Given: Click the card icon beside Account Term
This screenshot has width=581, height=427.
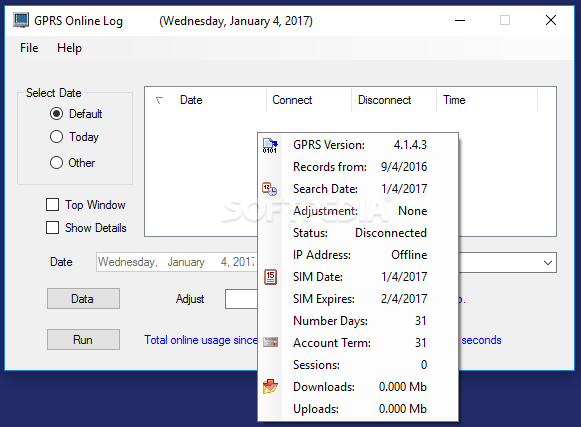Looking at the screenshot, I should click(x=270, y=342).
